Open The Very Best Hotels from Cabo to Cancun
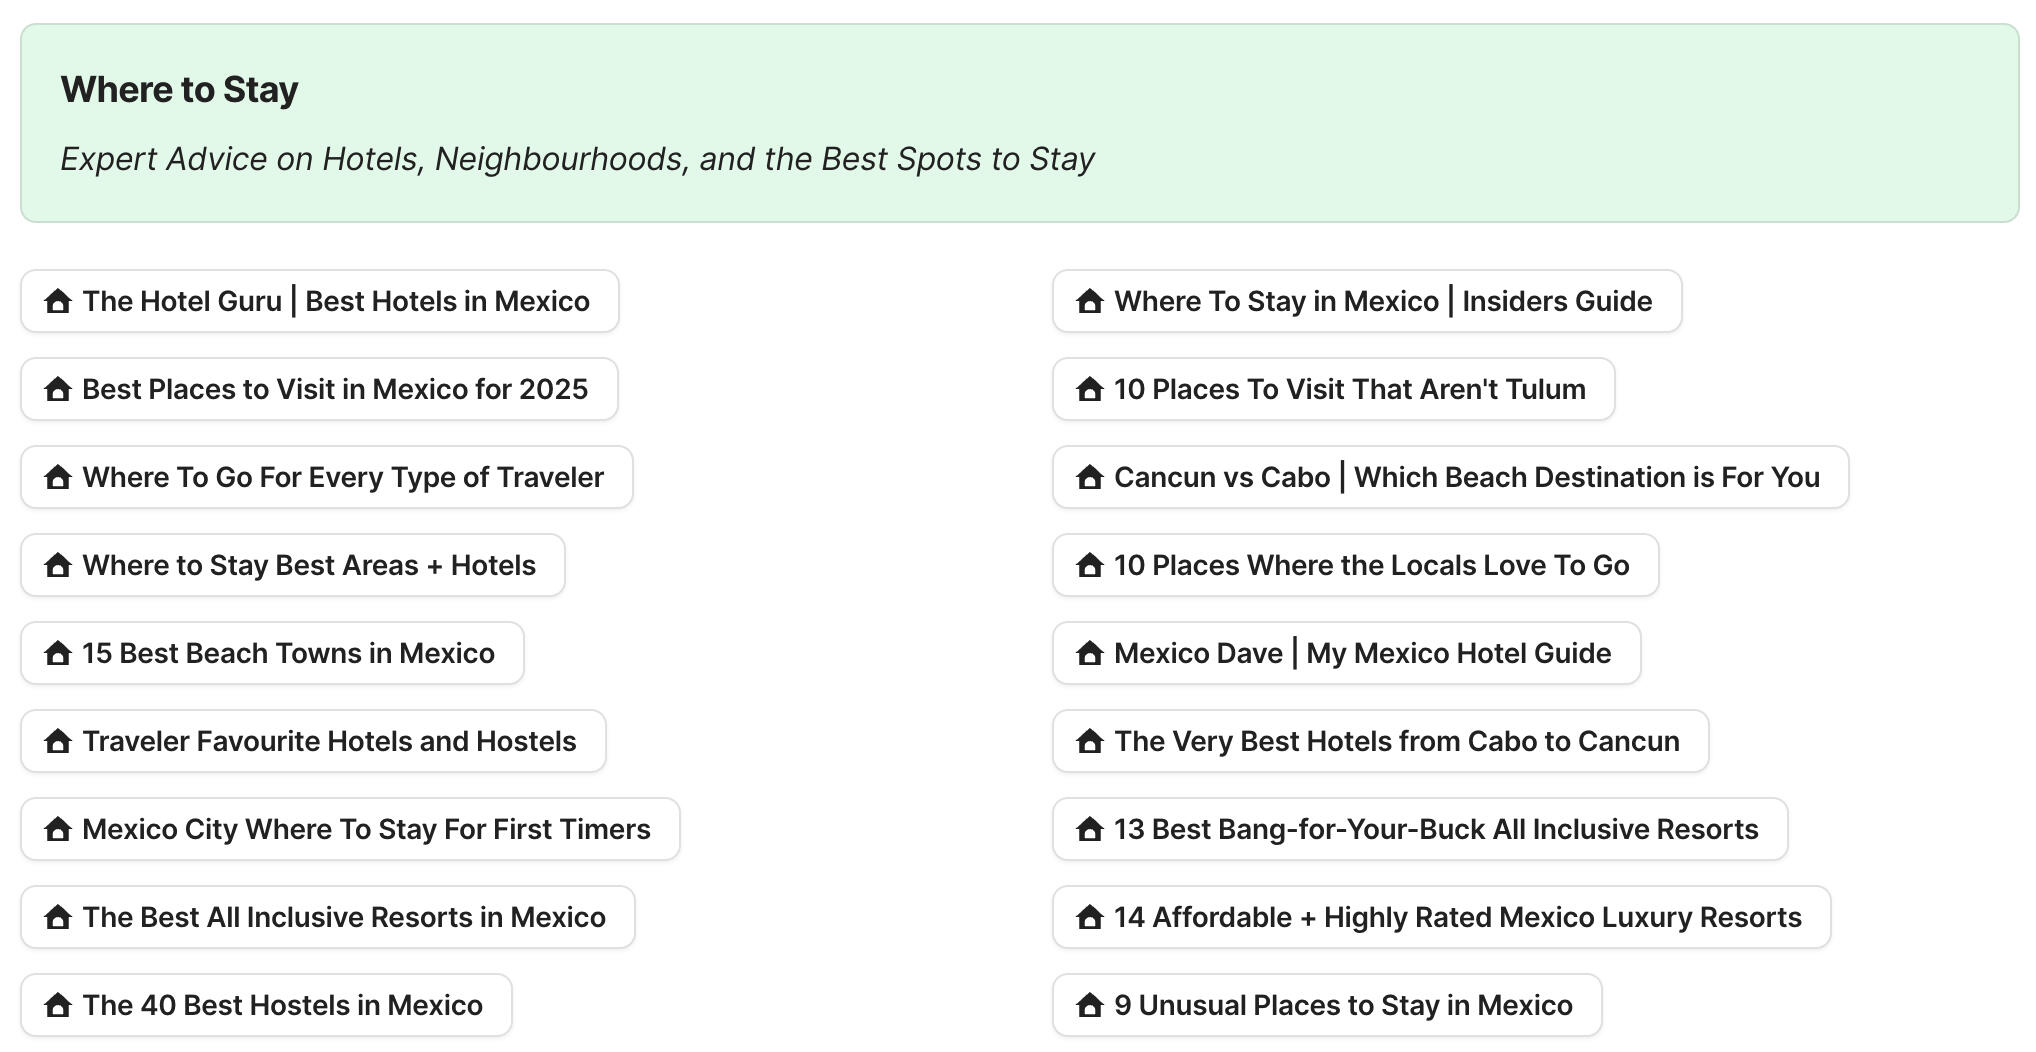Screen dimensions: 2036x1052 click(x=1380, y=741)
